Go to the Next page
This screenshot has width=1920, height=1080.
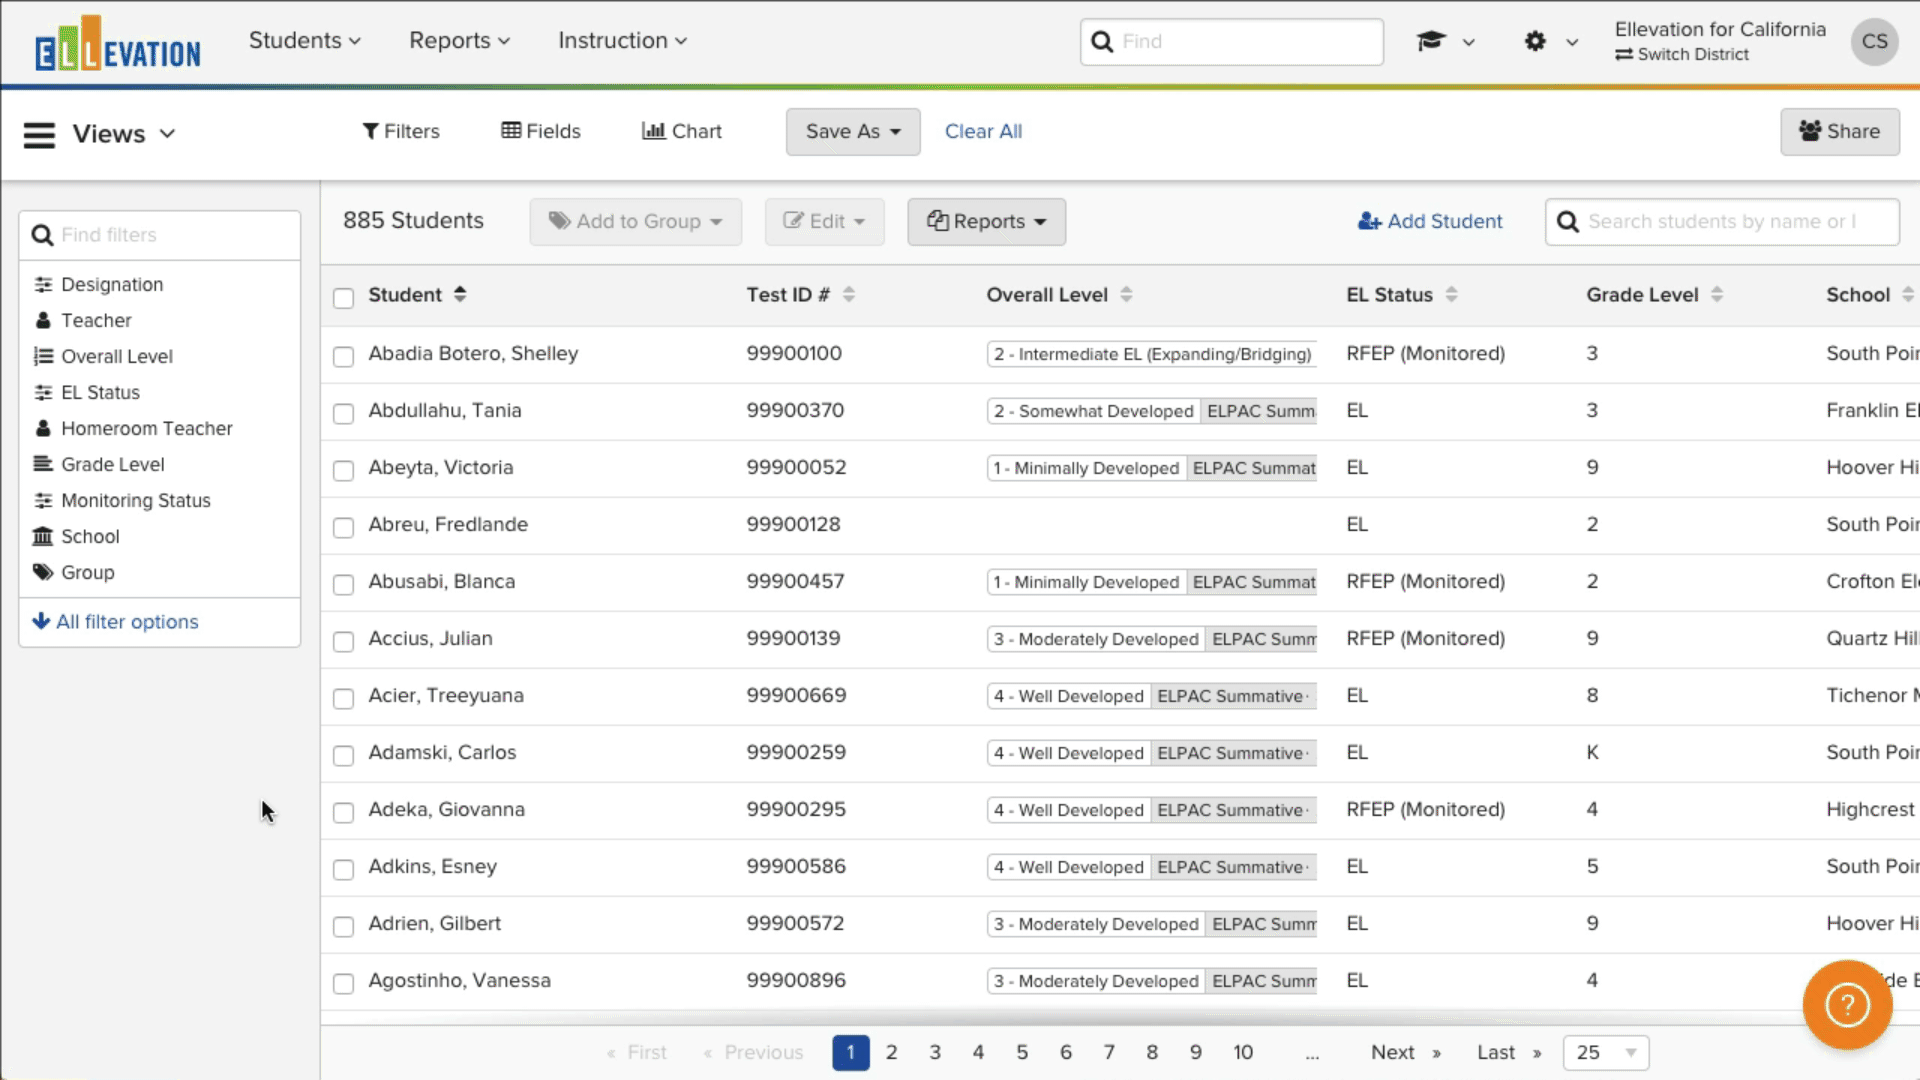[x=1405, y=1053]
